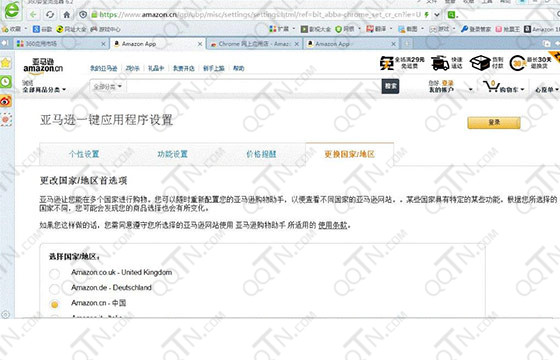Image resolution: width=560 pixels, height=360 pixels.
Task: Select Amazon.cn - 中国 radio button
Action: coord(55,305)
